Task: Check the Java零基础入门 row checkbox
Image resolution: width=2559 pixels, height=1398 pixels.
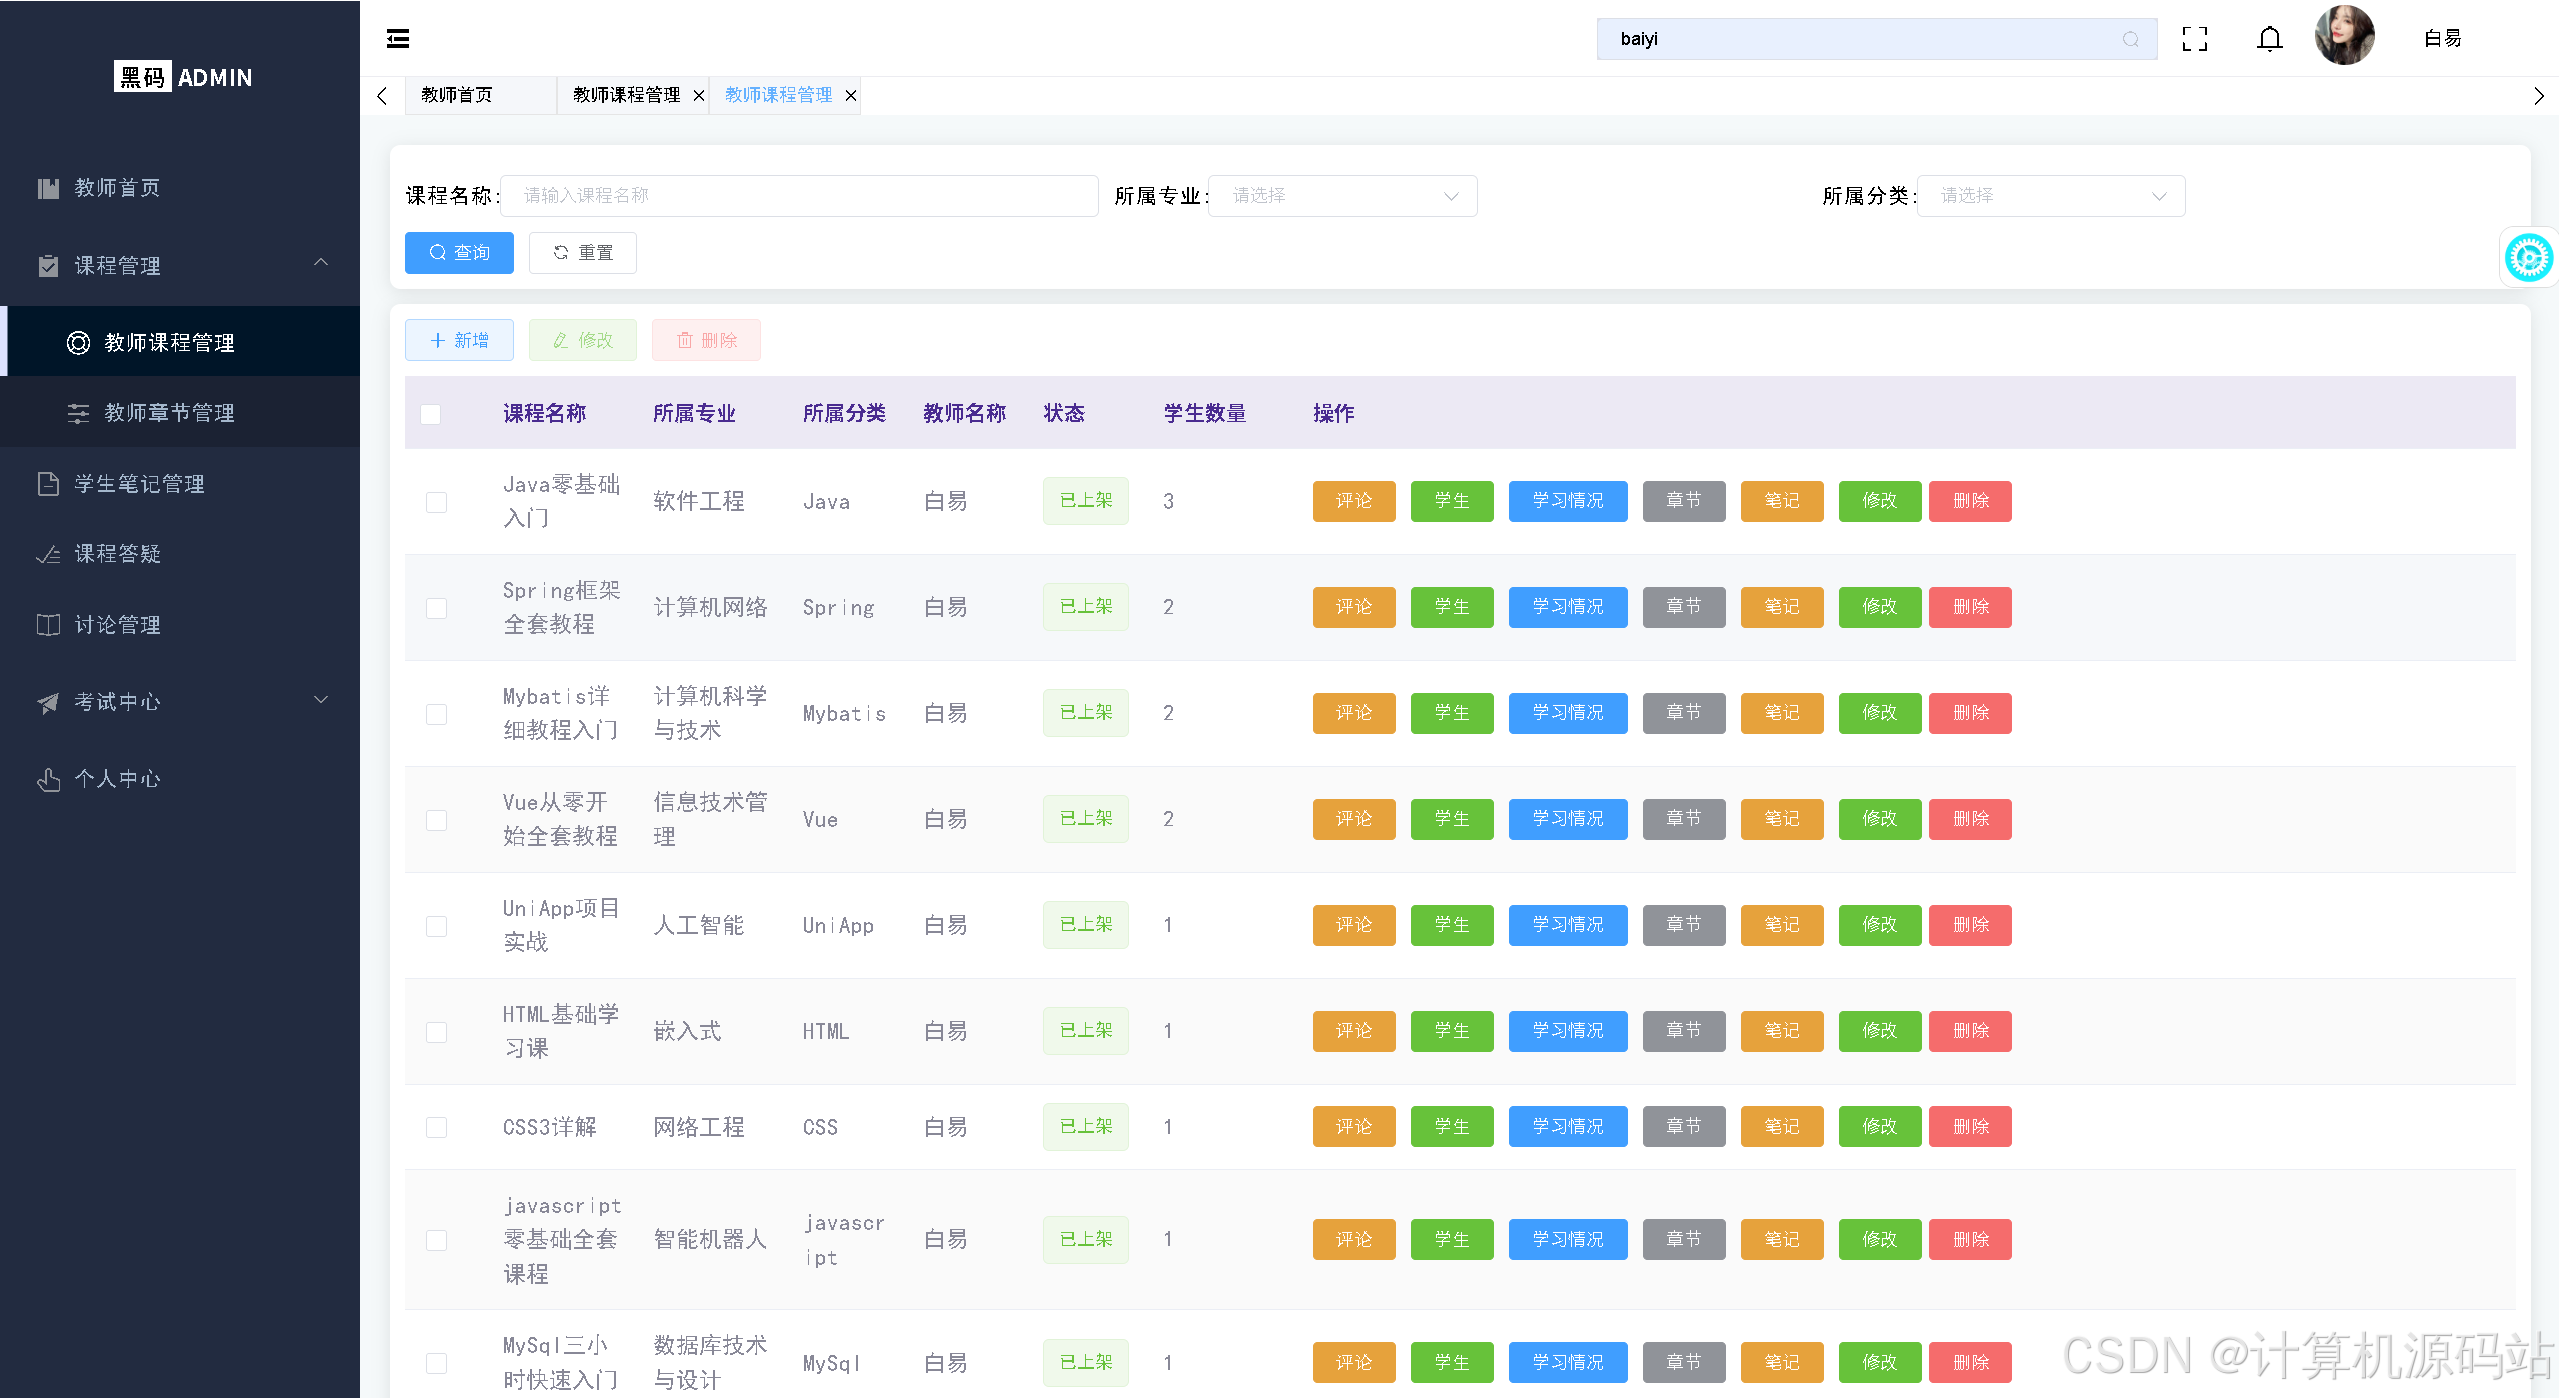Action: coord(436,502)
